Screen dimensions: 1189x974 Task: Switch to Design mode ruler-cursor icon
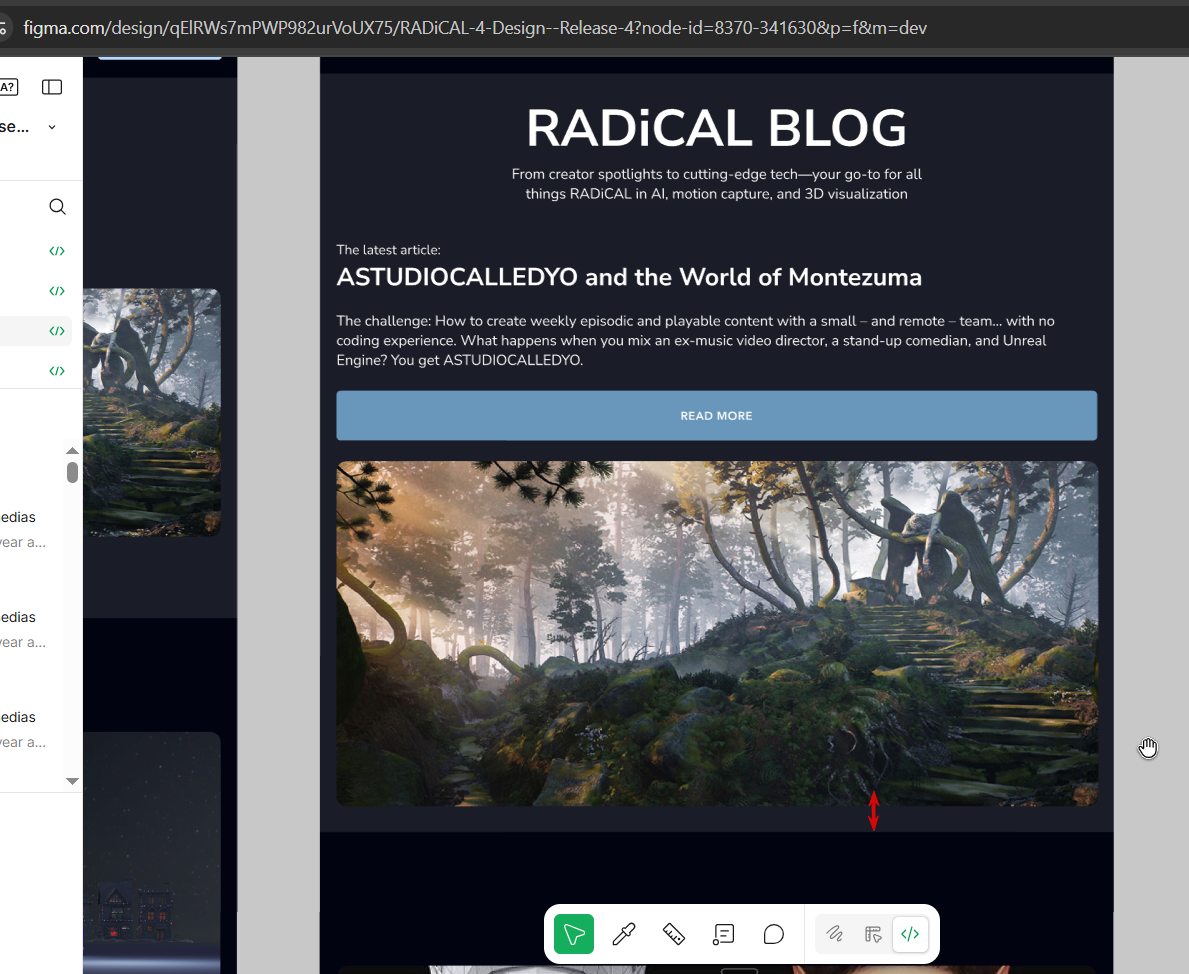pos(873,934)
